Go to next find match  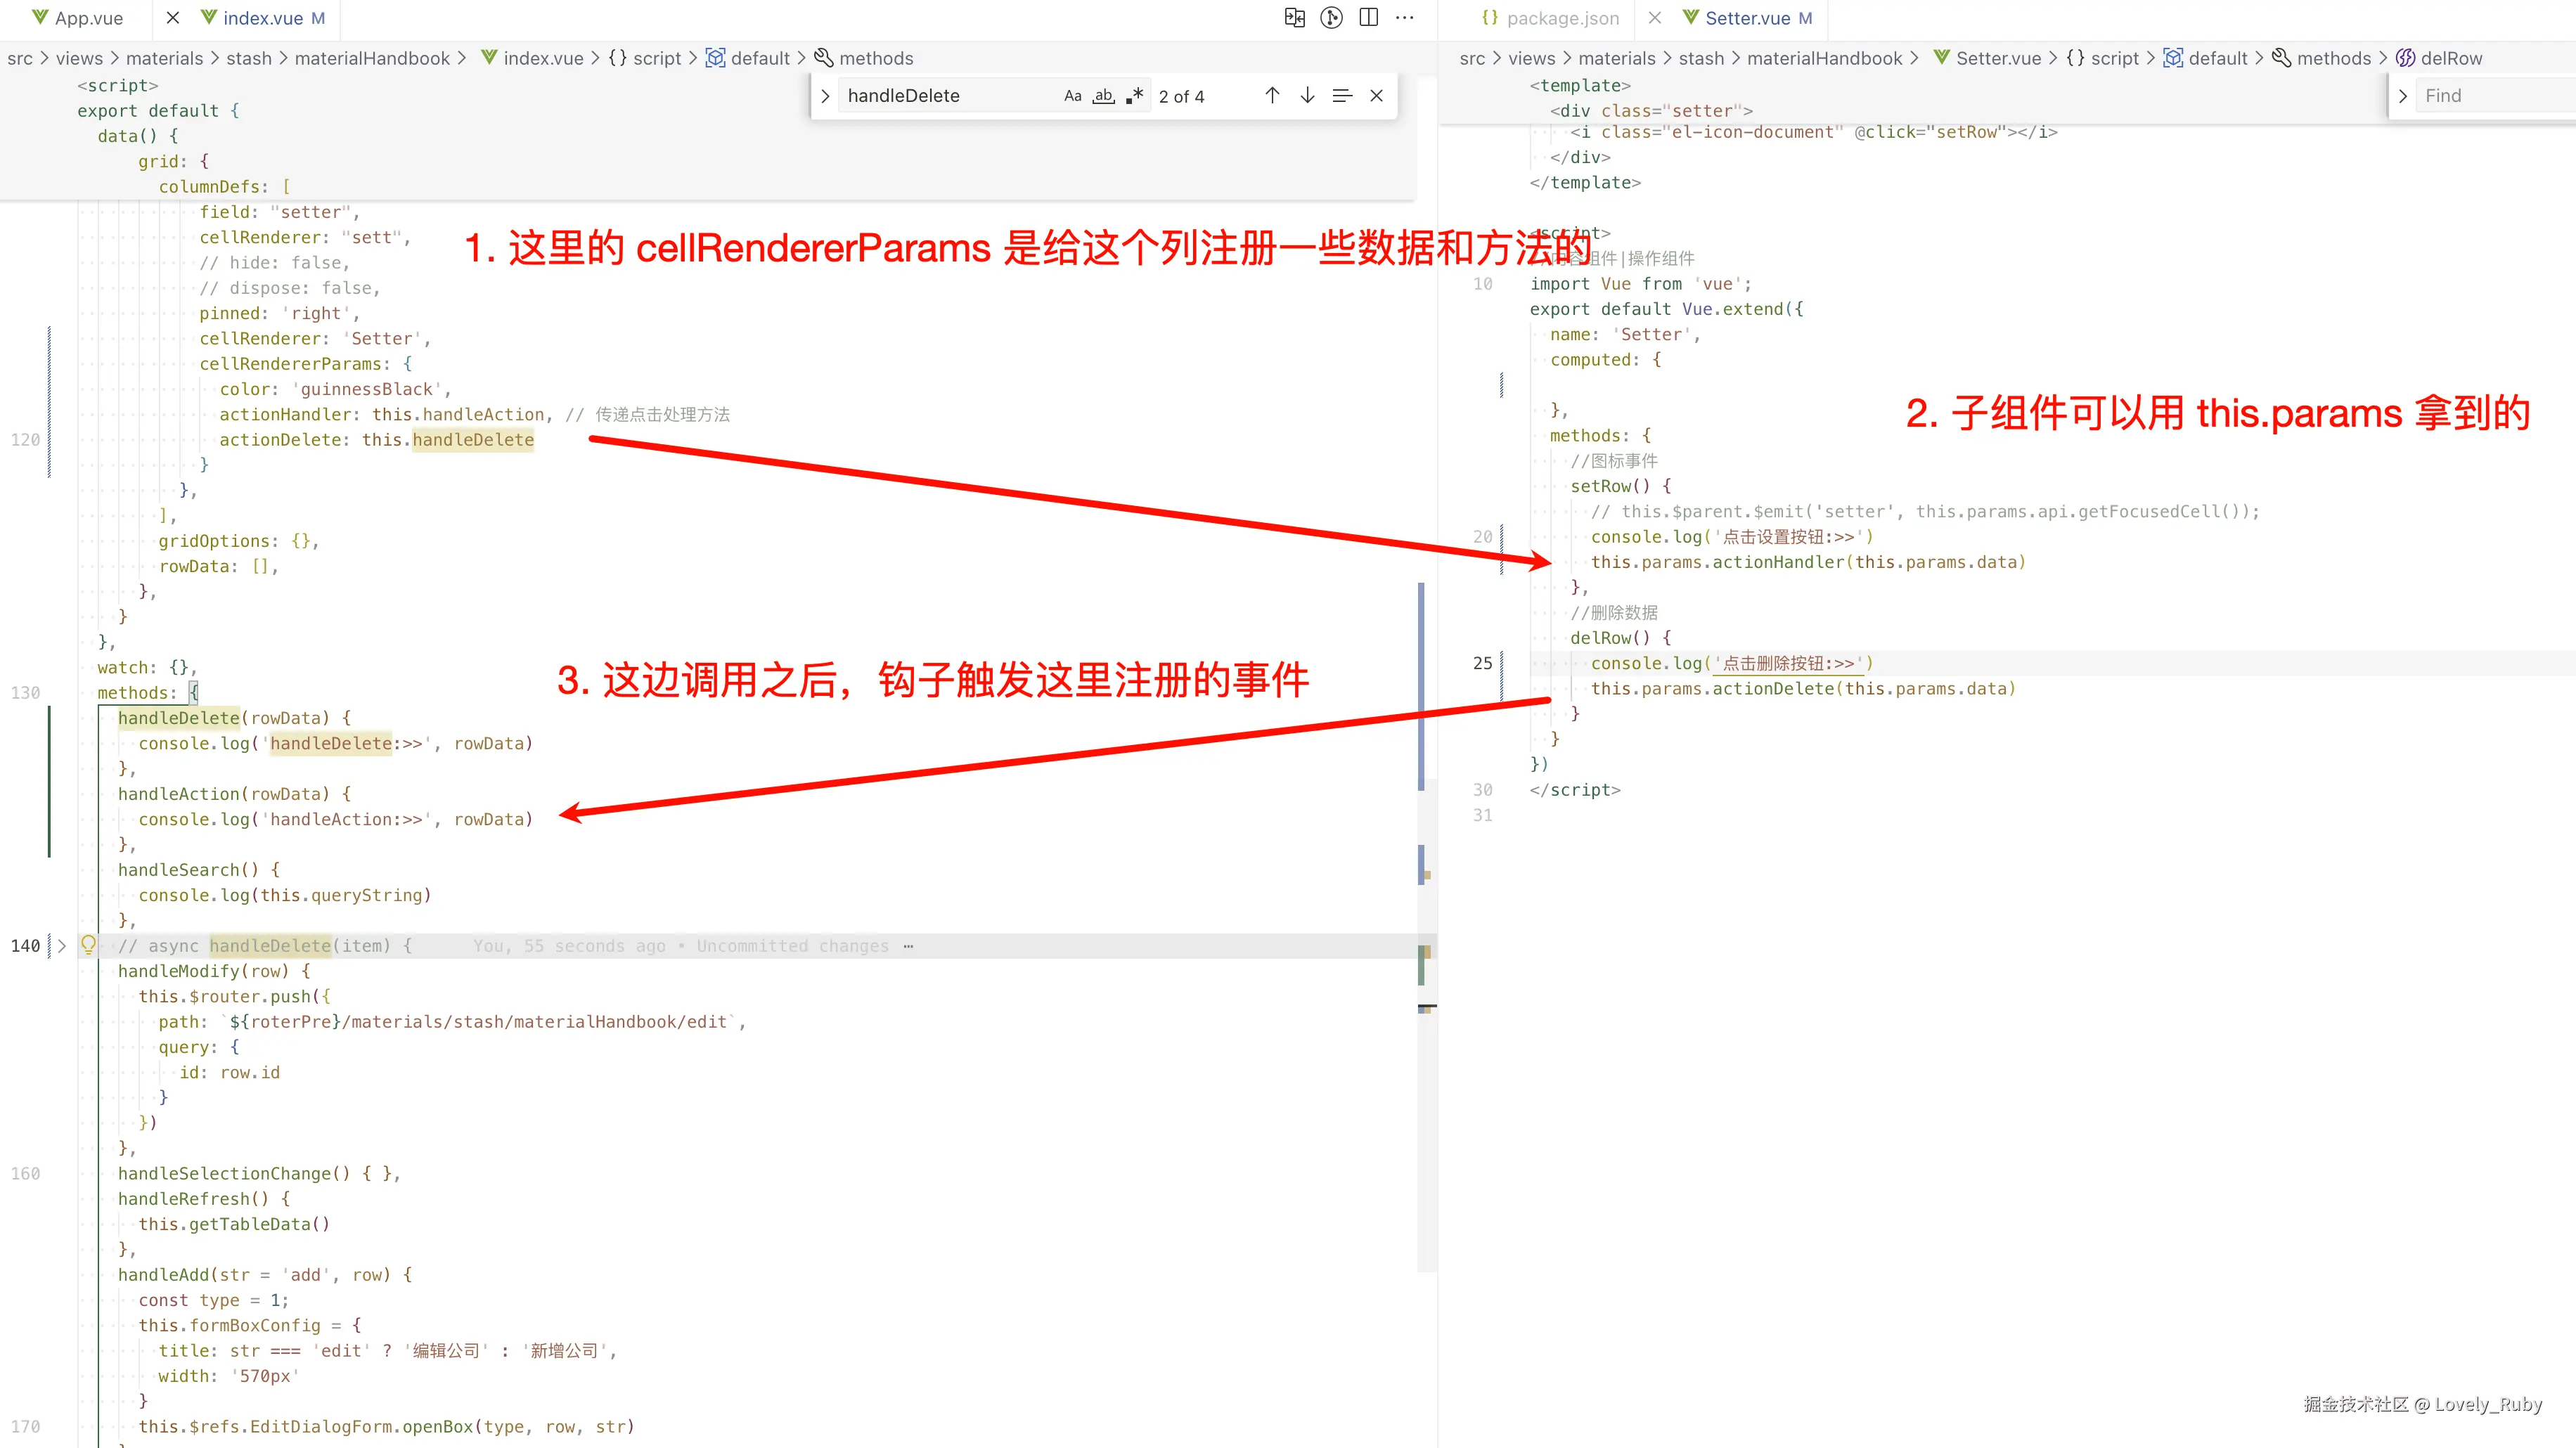click(1307, 95)
